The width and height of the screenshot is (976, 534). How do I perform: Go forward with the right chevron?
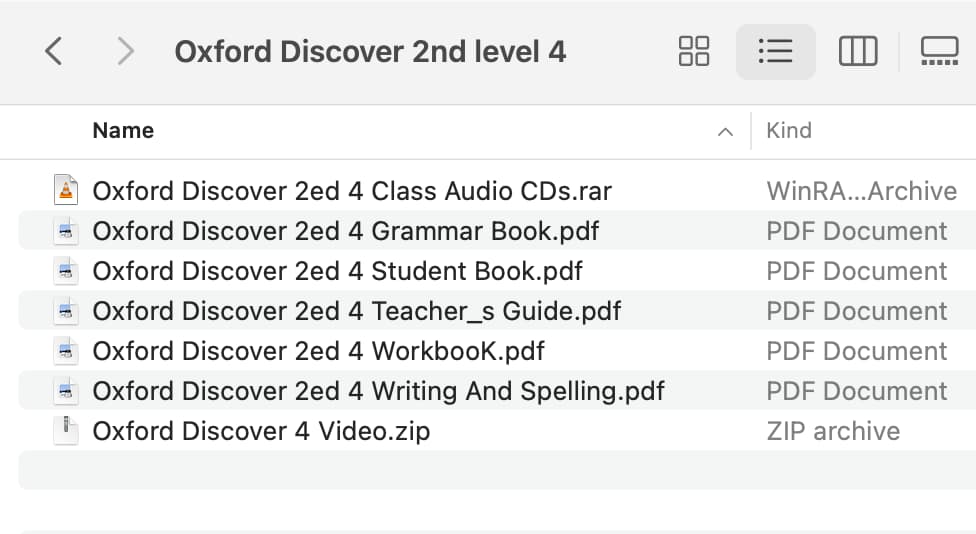click(125, 51)
